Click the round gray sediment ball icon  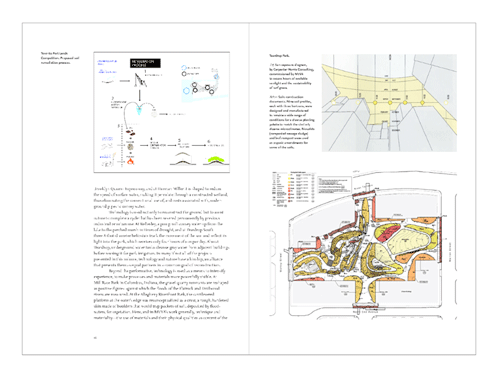coord(130,147)
